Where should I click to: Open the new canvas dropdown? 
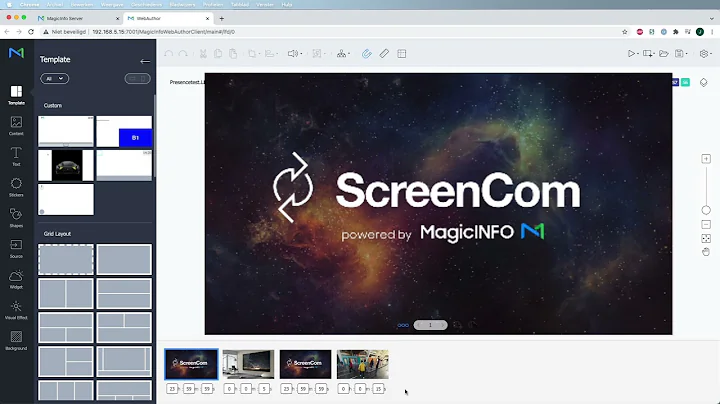click(x=649, y=54)
